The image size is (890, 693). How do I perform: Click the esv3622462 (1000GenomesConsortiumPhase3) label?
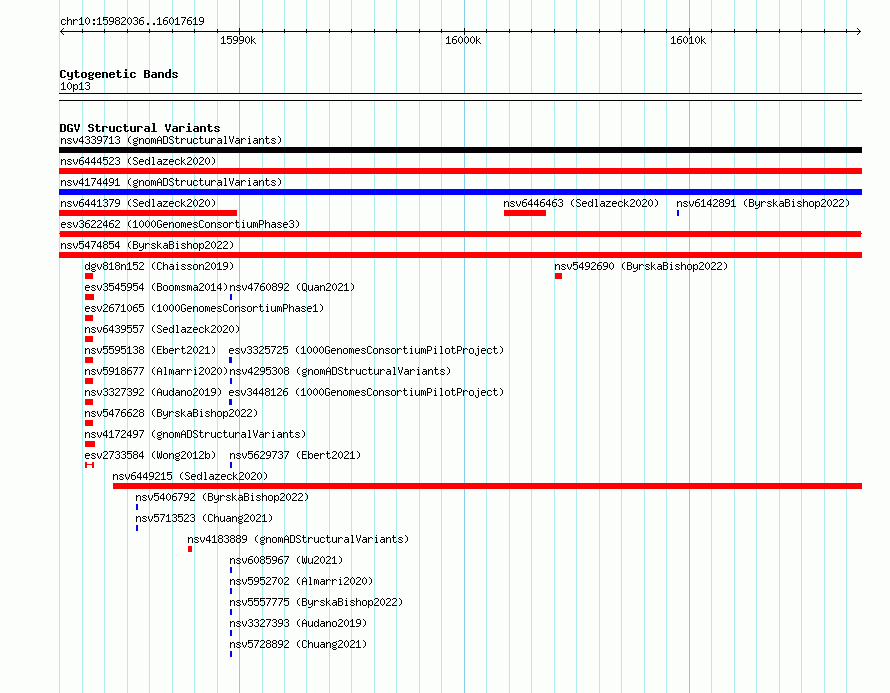tap(180, 224)
